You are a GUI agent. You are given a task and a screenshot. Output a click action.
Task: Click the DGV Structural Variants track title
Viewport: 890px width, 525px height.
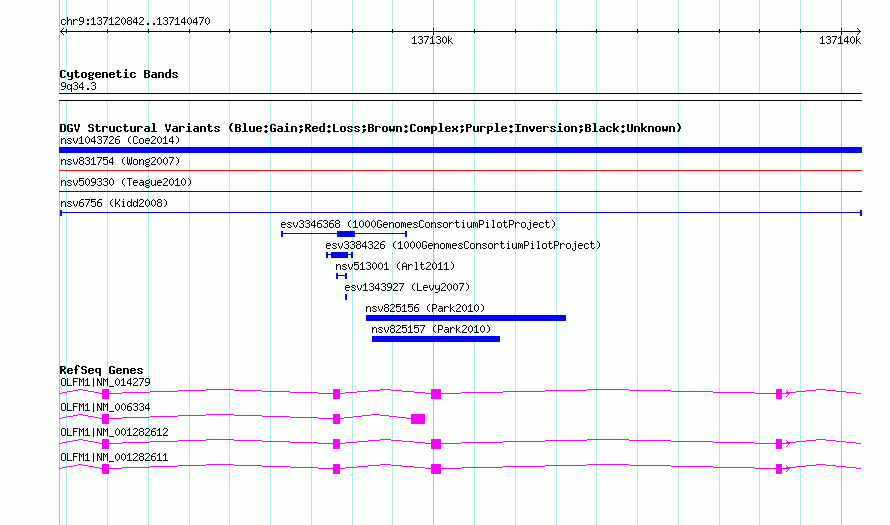[x=371, y=128]
